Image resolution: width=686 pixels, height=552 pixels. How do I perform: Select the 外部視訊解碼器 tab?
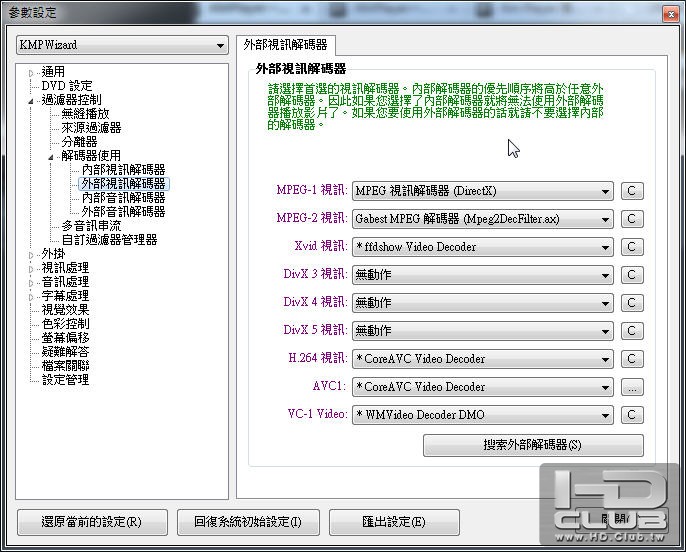pyautogui.click(x=286, y=45)
